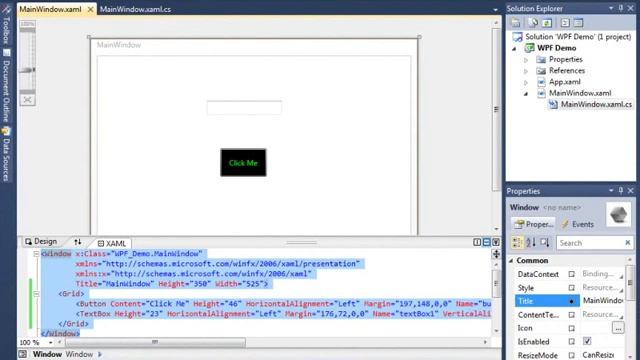Clear the Properties search box
This screenshot has height=360, width=640.
628,243
